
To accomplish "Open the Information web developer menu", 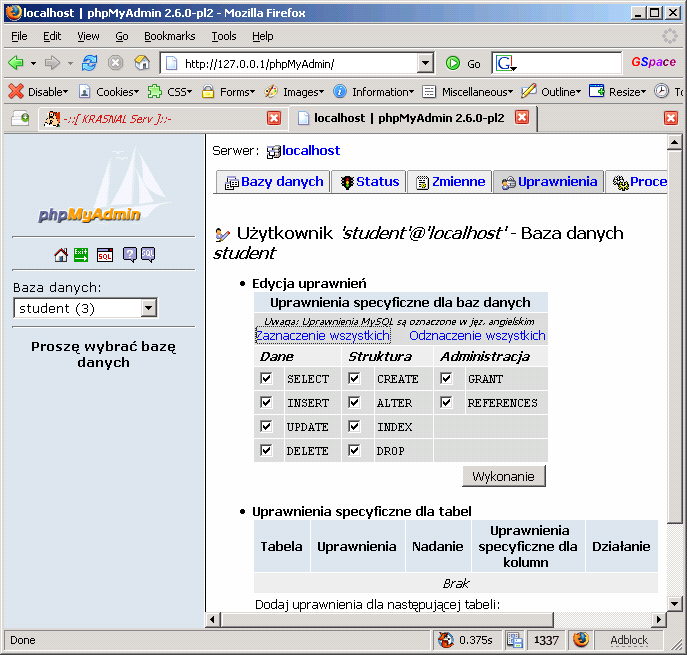I will tap(373, 92).
